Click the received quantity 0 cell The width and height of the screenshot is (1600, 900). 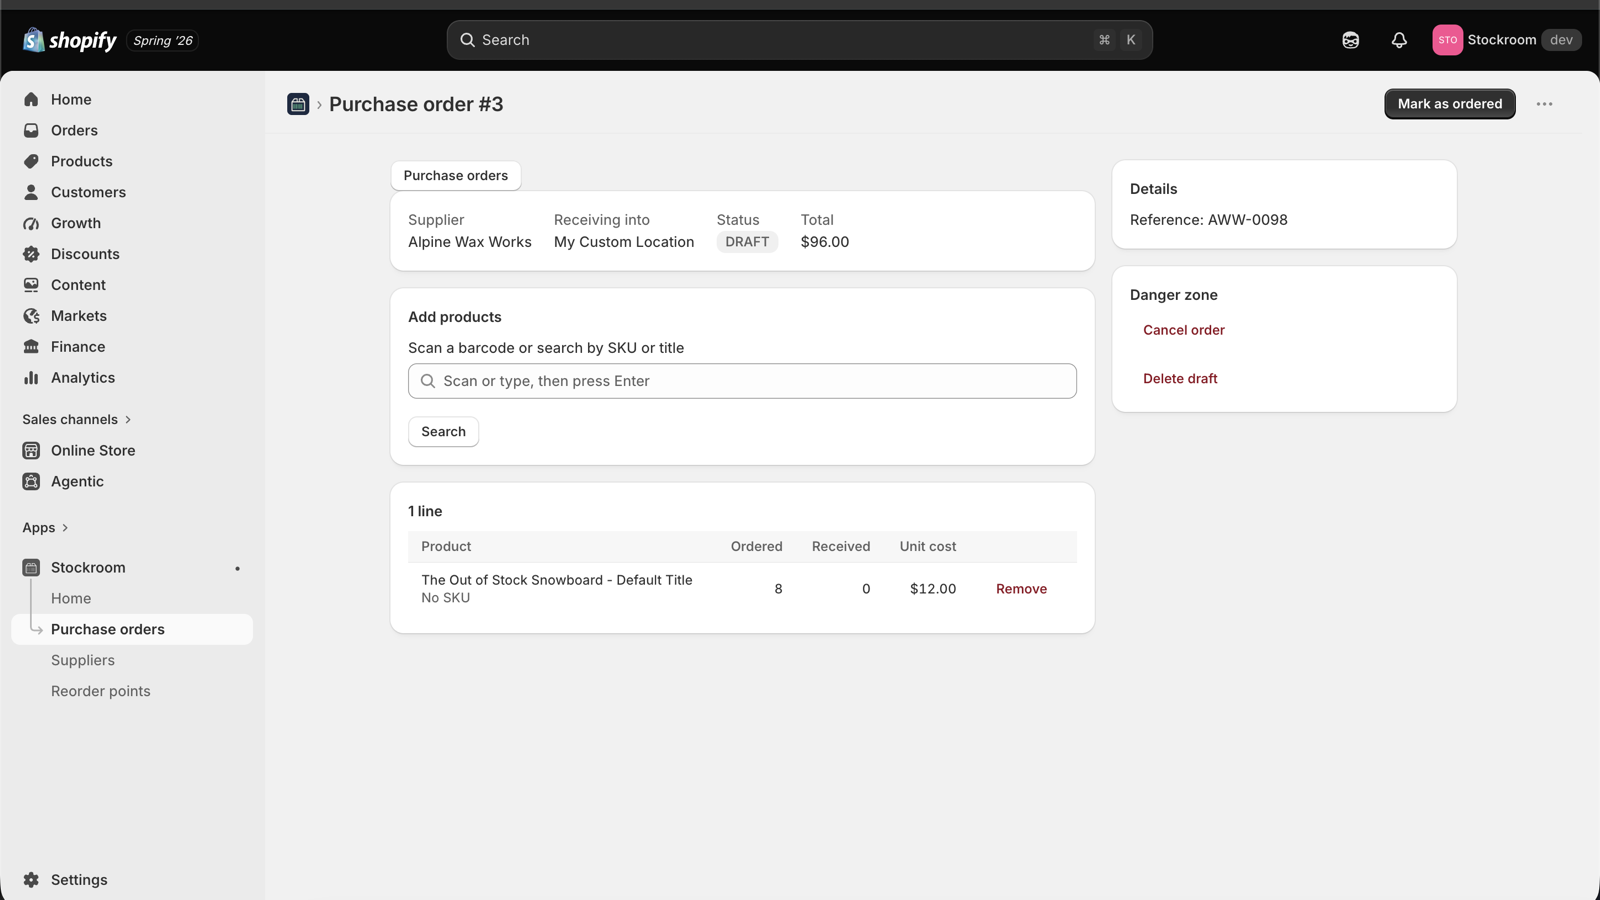click(866, 589)
